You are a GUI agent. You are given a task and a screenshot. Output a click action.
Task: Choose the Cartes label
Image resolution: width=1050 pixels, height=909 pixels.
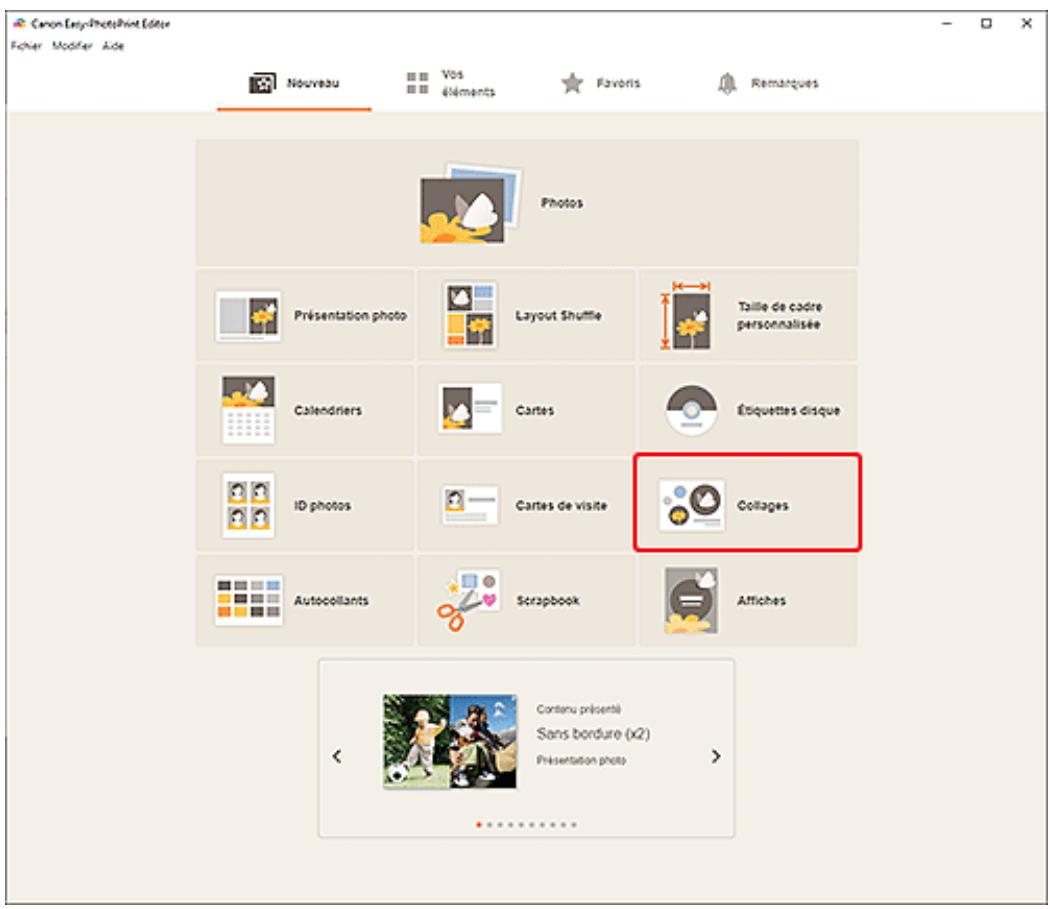click(534, 410)
